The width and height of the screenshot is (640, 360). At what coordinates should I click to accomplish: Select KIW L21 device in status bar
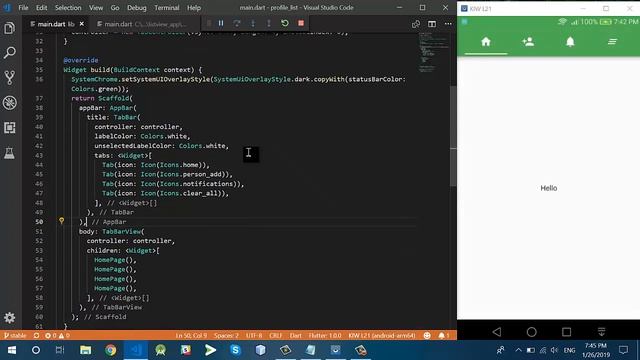(382, 336)
